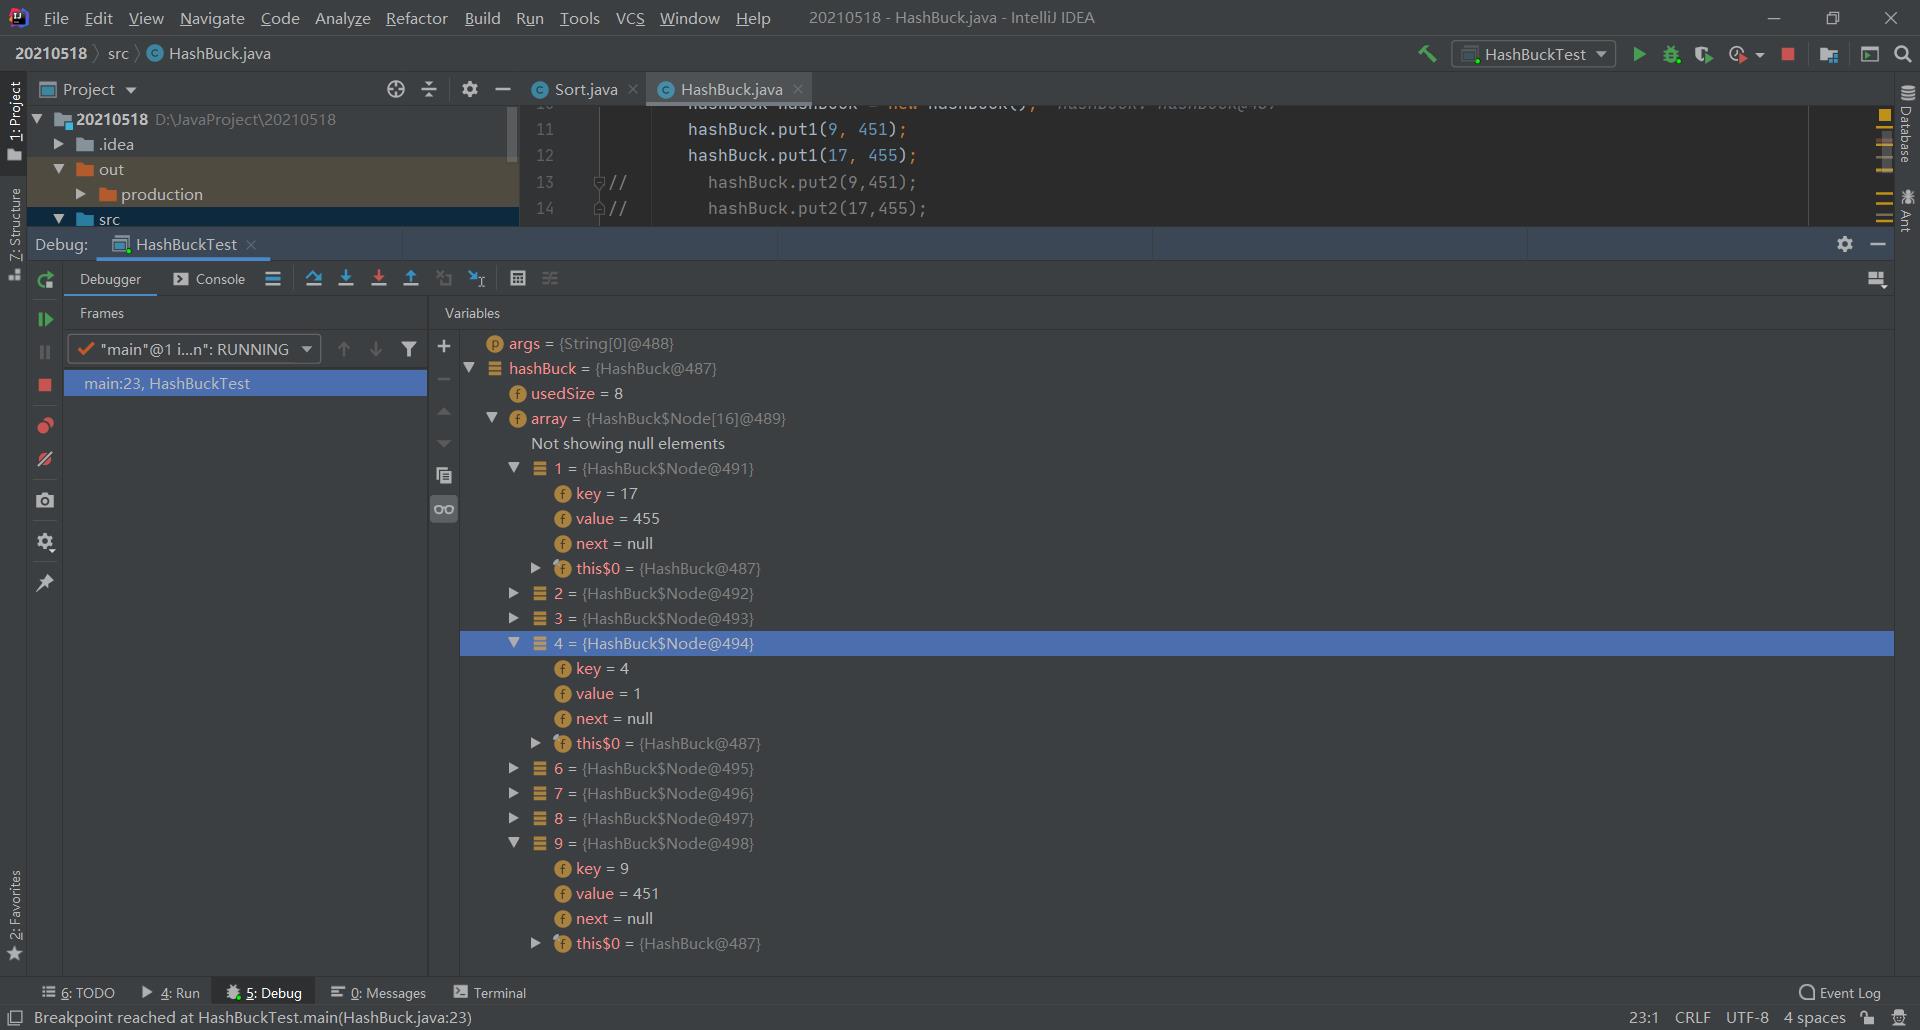Pin the debug tab icon
Screen dimensions: 1920x1030
tap(45, 583)
